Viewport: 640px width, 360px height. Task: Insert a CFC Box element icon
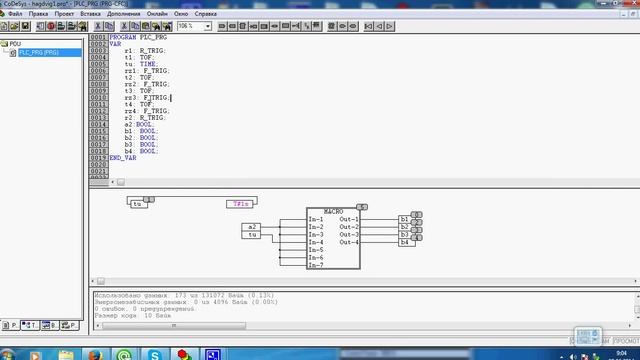(242, 26)
